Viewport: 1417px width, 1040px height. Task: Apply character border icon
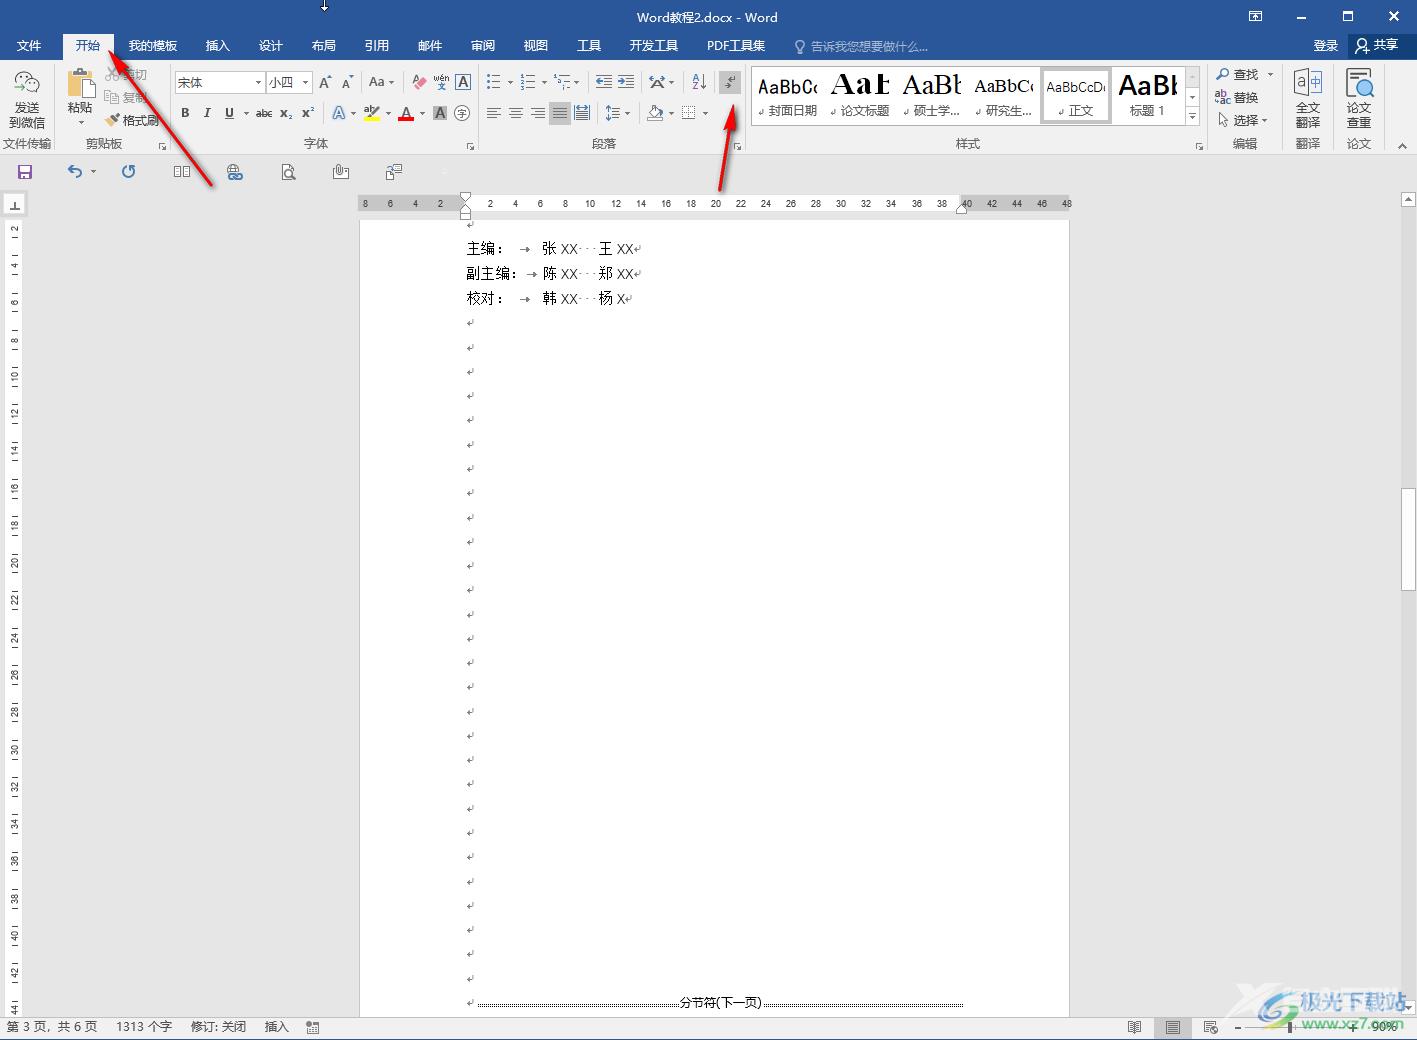463,82
